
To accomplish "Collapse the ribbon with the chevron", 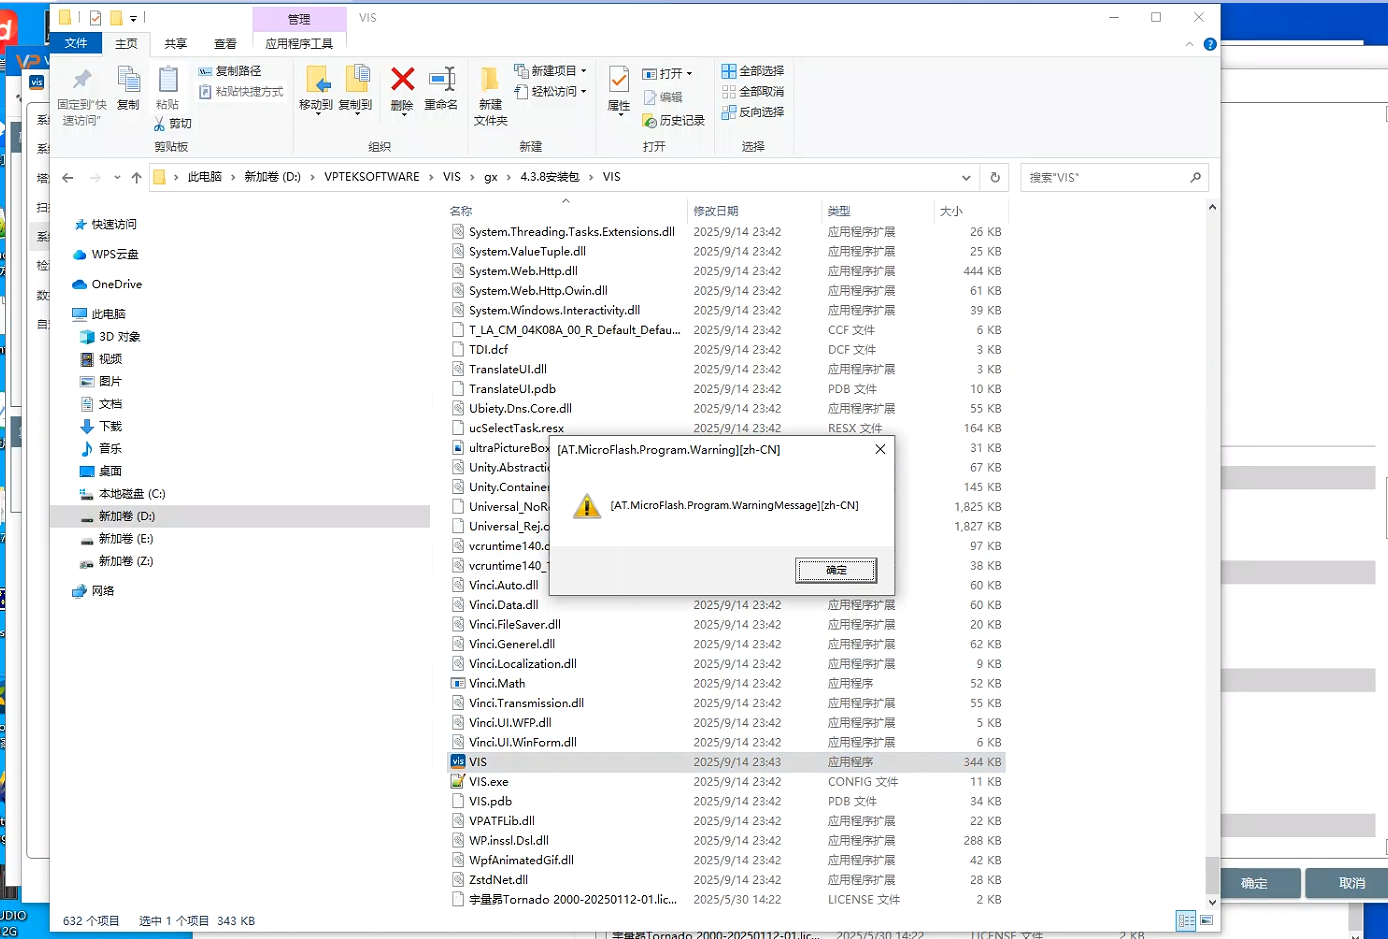I will pyautogui.click(x=1189, y=44).
